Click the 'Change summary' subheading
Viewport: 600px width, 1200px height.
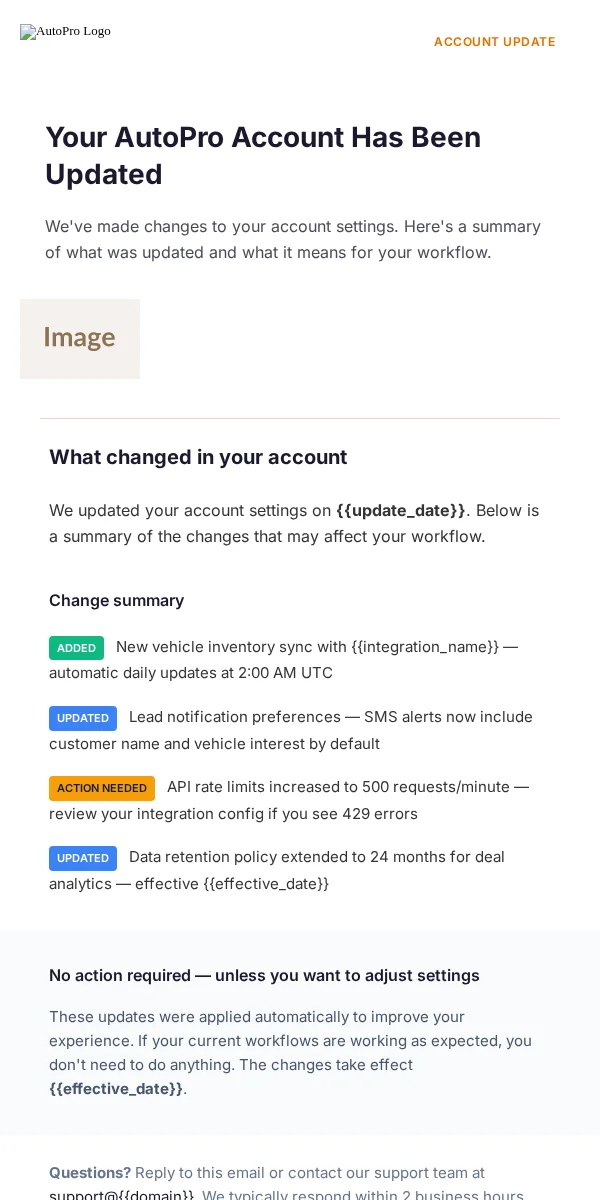click(117, 600)
